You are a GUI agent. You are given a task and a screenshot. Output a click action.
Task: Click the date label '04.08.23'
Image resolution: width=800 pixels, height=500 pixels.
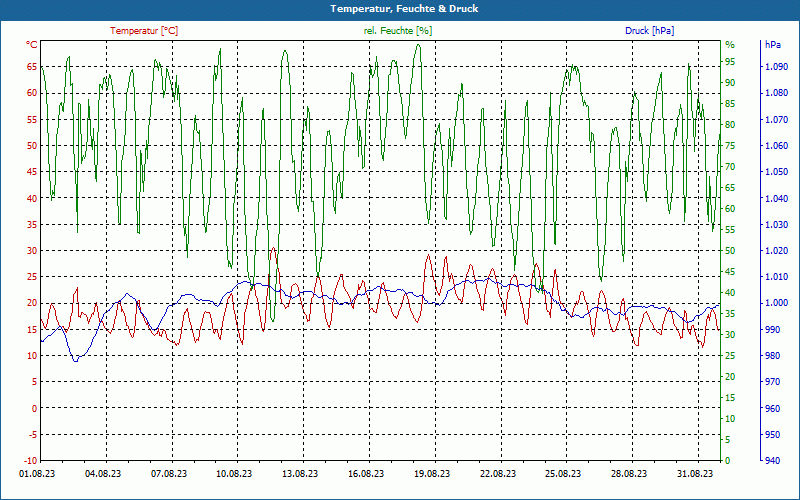pyautogui.click(x=103, y=473)
